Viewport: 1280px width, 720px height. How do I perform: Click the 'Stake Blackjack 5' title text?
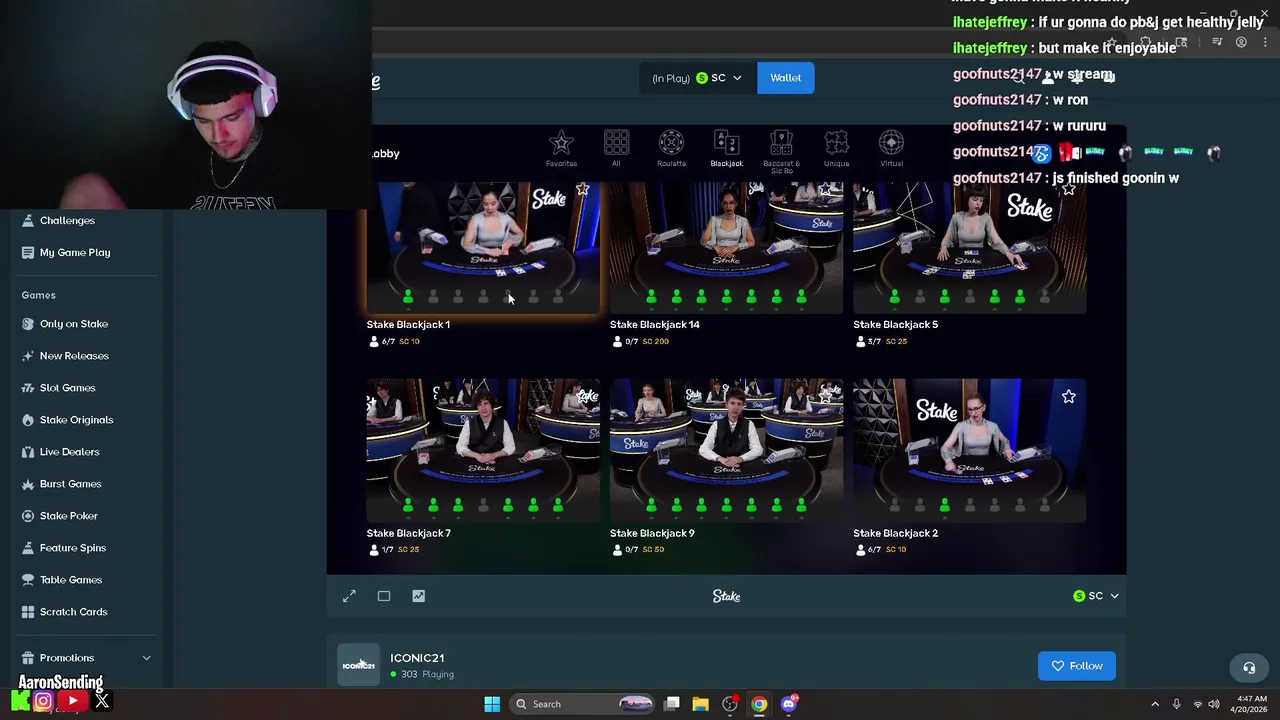tap(895, 324)
